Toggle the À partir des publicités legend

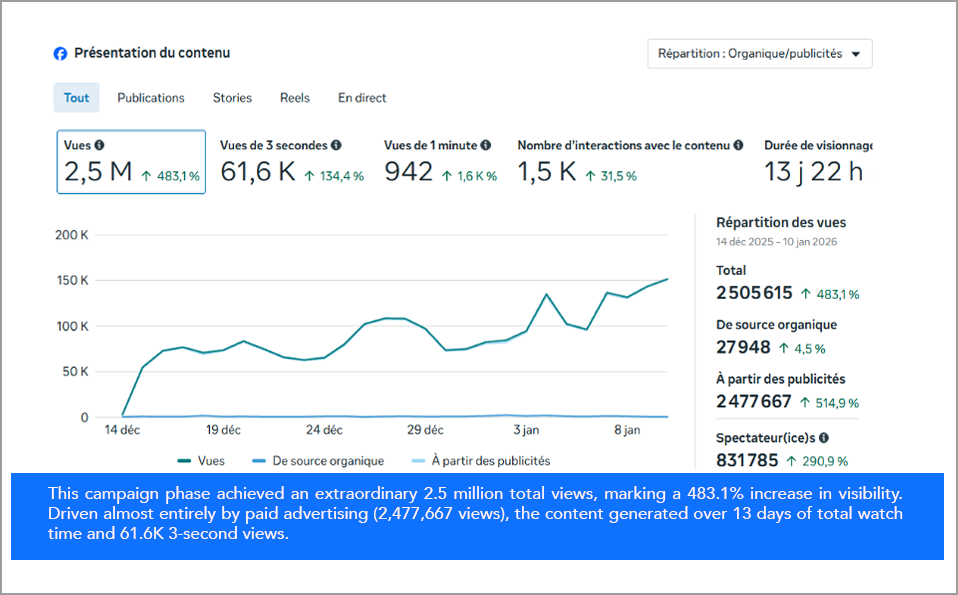point(480,461)
